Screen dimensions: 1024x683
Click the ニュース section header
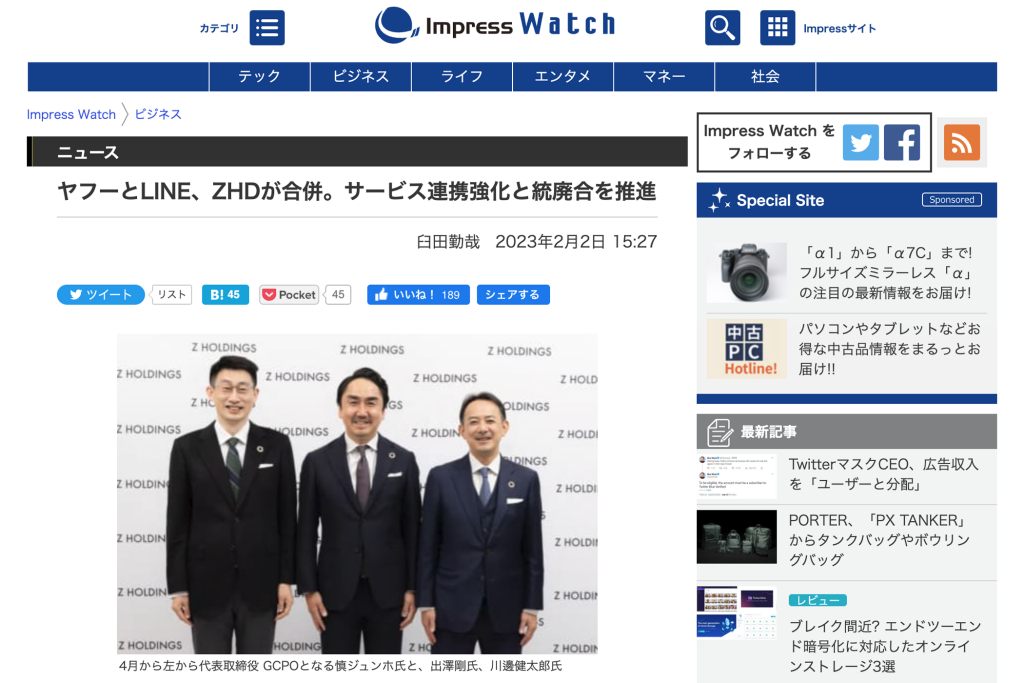click(x=357, y=151)
